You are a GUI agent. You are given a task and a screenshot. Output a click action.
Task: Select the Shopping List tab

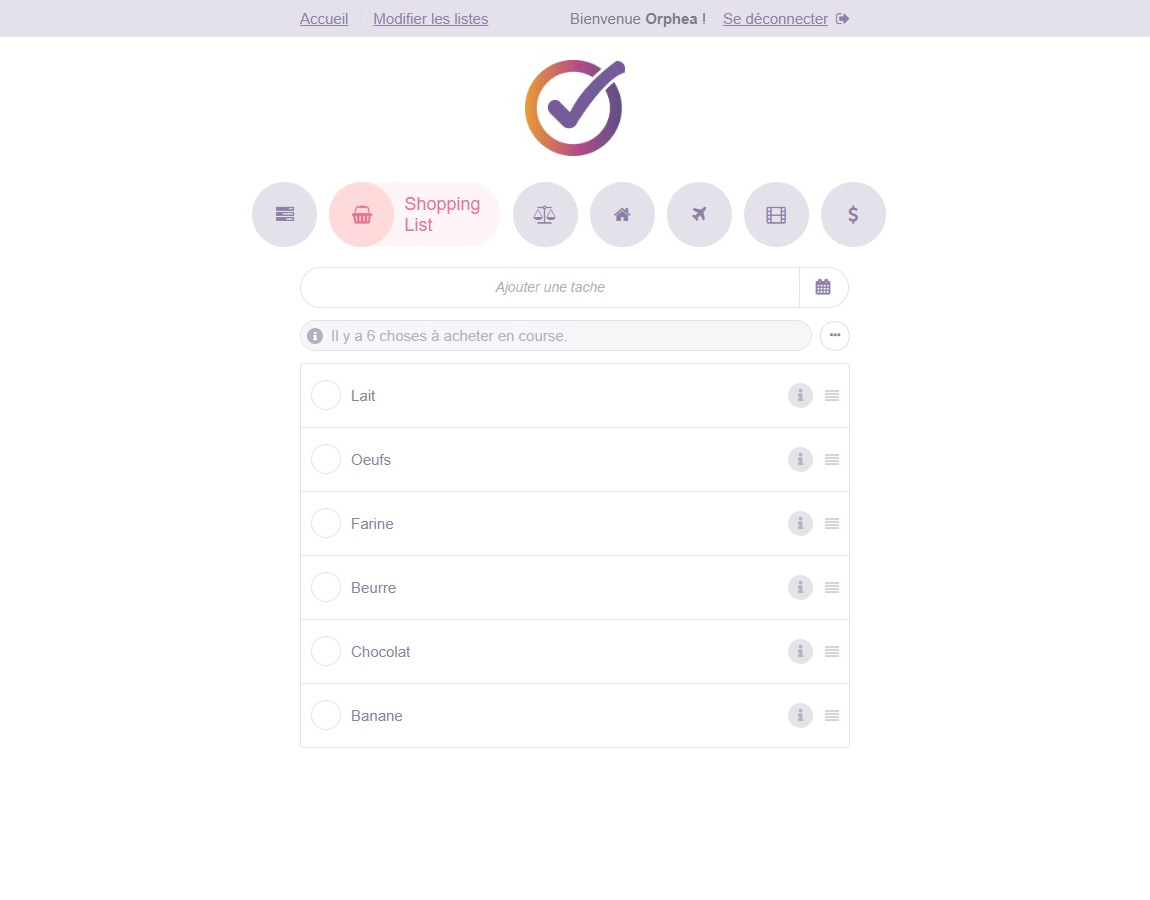pos(414,214)
